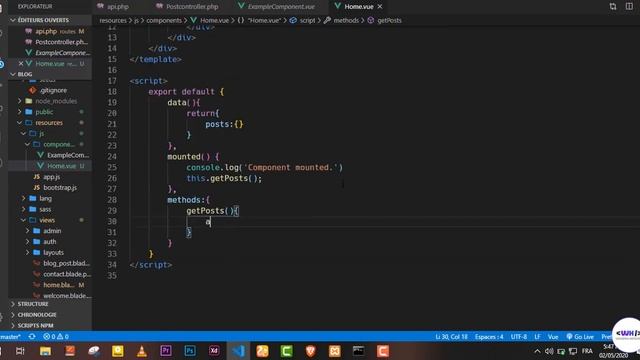Viewport: 640px width, 360px height.
Task: Click the Home.vue breadcrumb segment
Action: pyautogui.click(x=214, y=20)
